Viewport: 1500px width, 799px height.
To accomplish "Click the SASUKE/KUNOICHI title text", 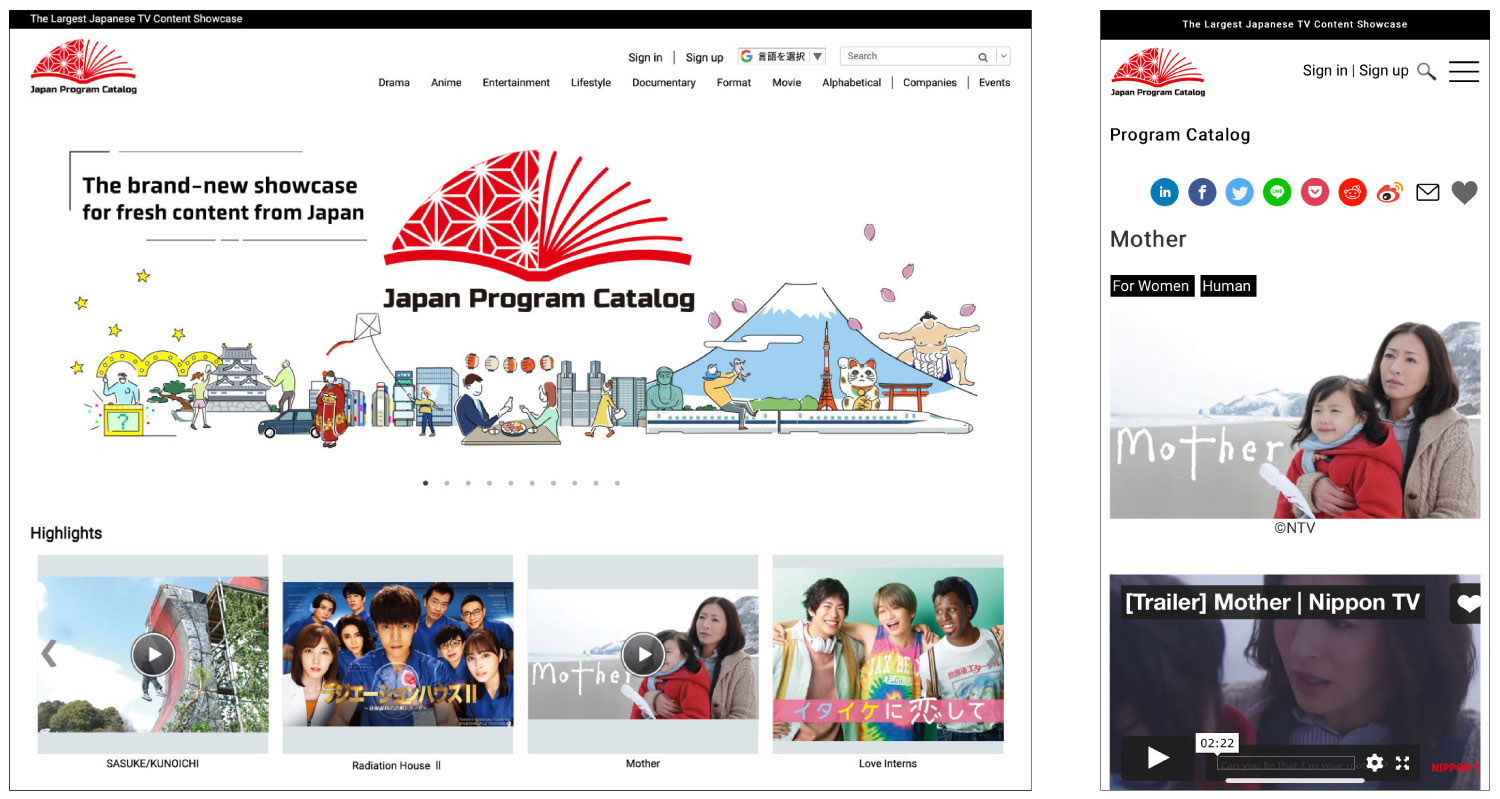I will tap(153, 764).
